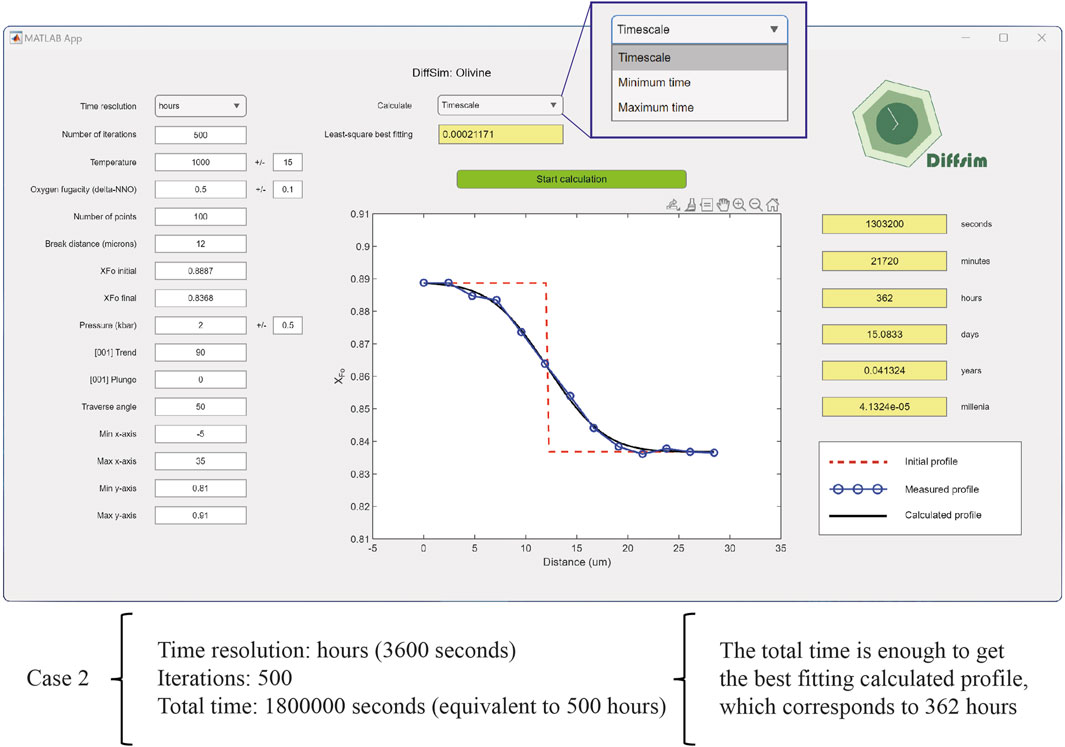Click the Diffsim hexagon clock logo

coord(897,125)
